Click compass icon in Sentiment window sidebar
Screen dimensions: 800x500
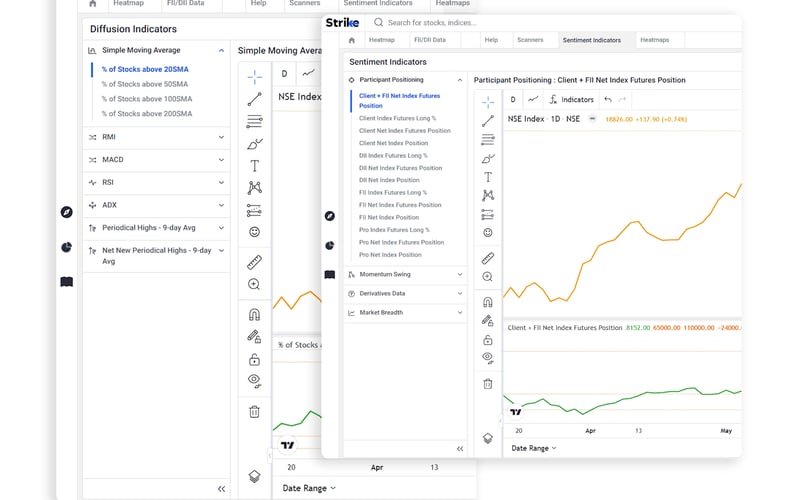pyautogui.click(x=330, y=216)
